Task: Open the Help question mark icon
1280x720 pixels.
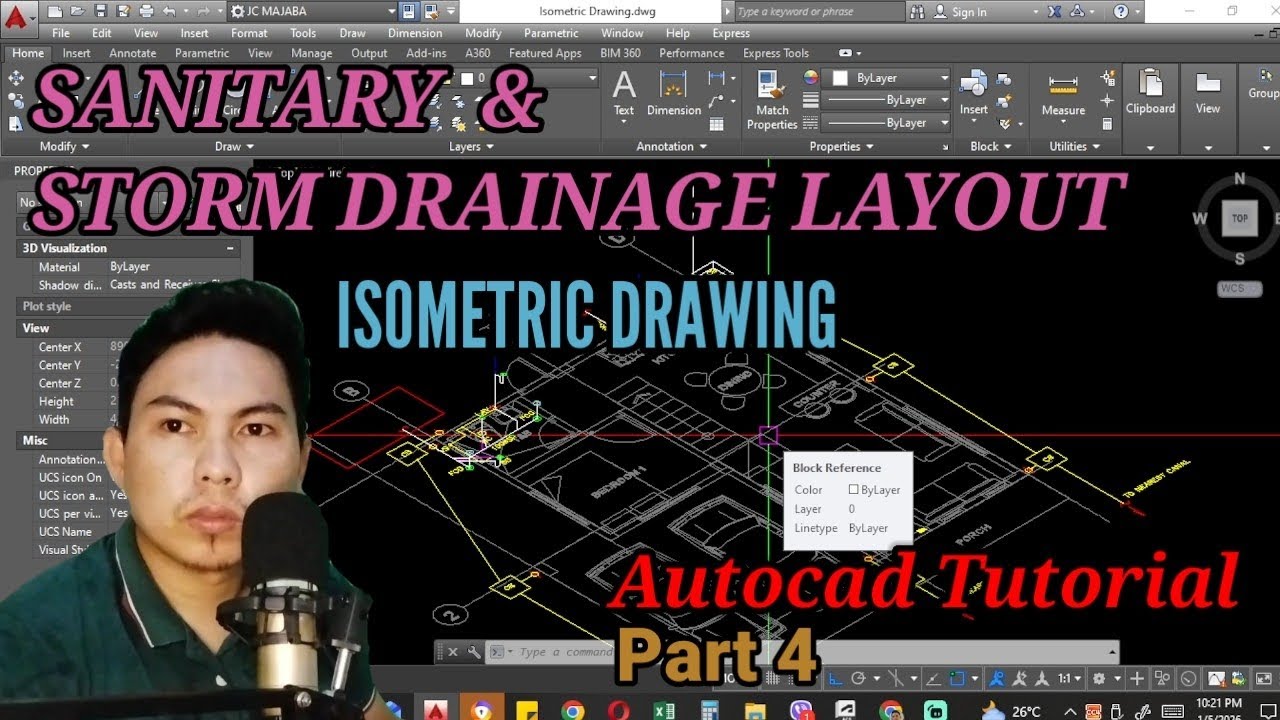Action: [1121, 12]
